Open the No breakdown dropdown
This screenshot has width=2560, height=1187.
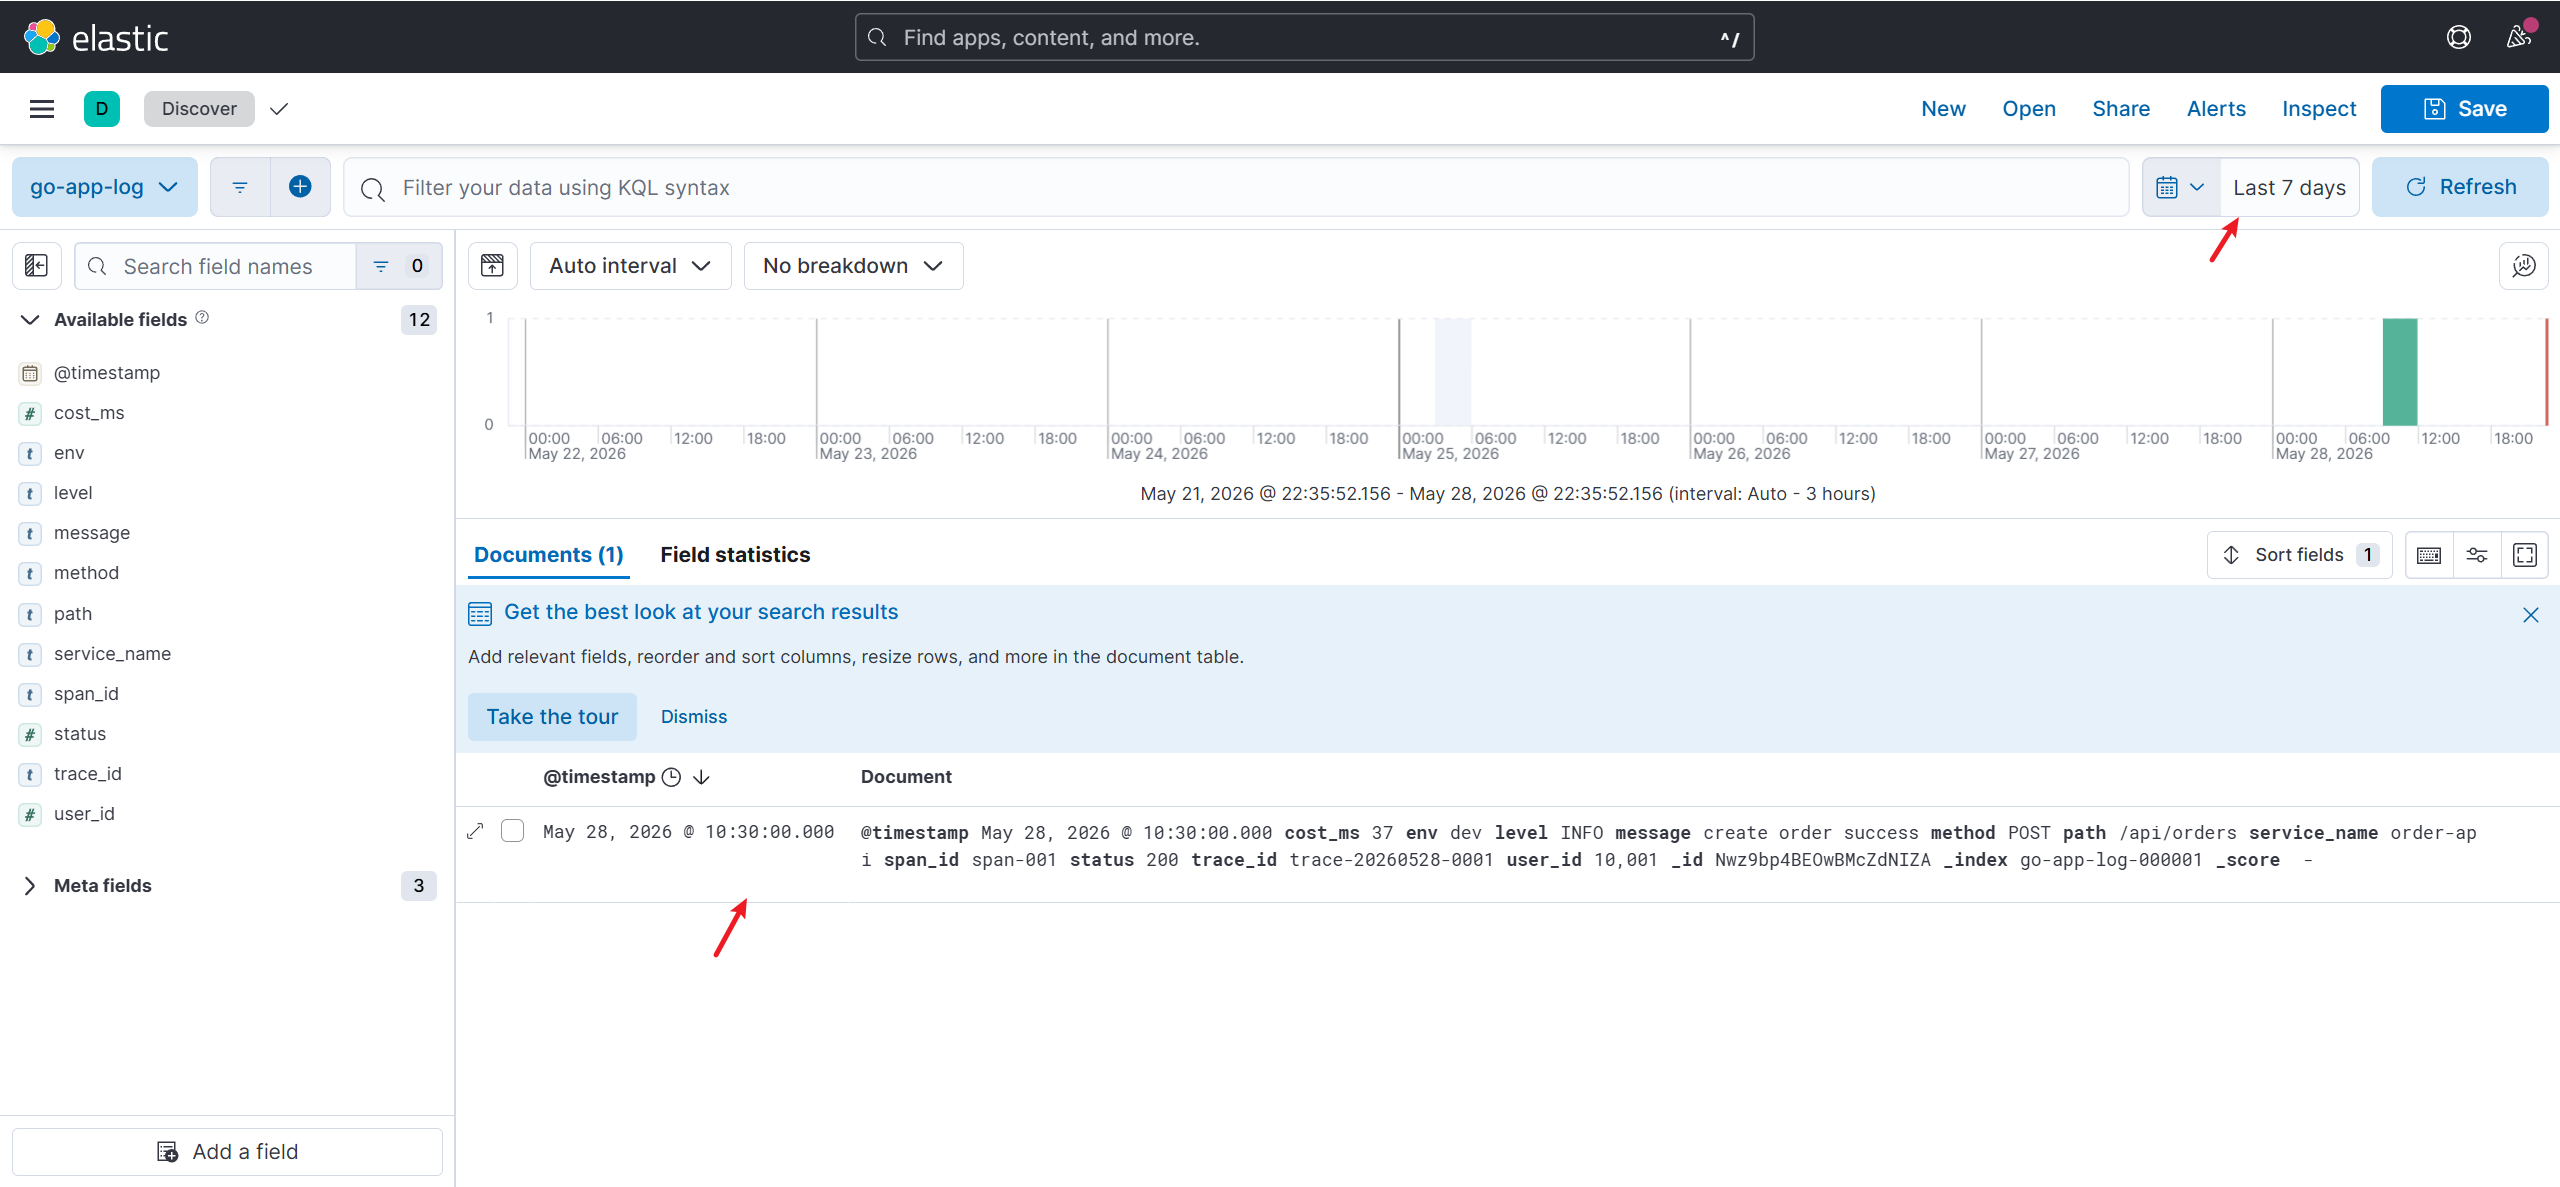pos(854,266)
